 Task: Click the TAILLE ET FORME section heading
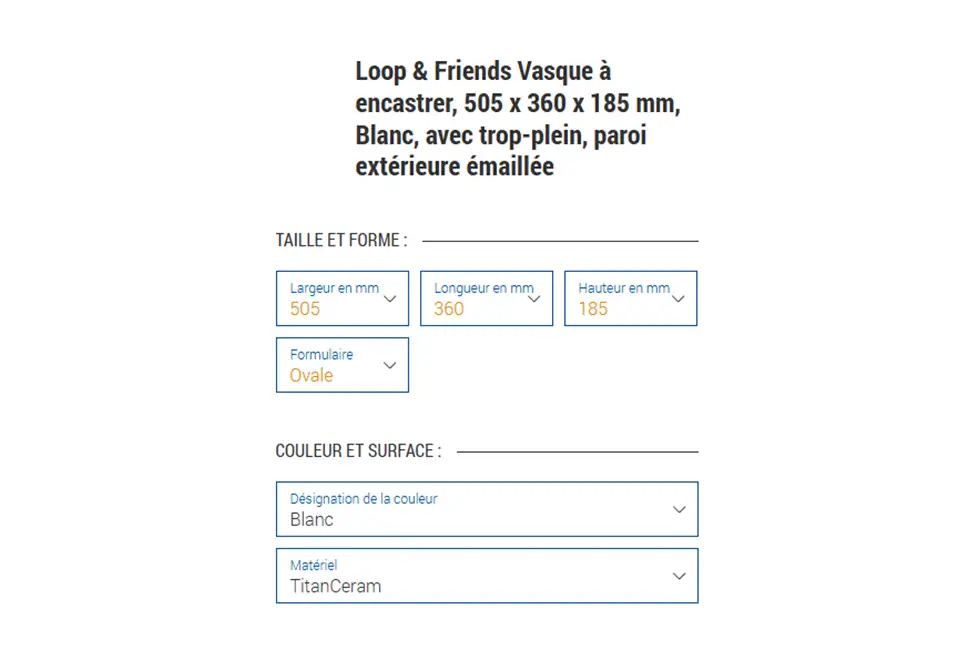click(342, 240)
